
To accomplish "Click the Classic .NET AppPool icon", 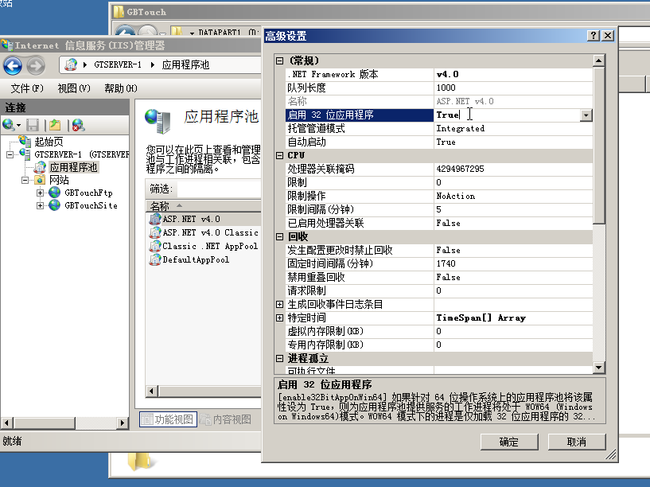I will pyautogui.click(x=155, y=246).
